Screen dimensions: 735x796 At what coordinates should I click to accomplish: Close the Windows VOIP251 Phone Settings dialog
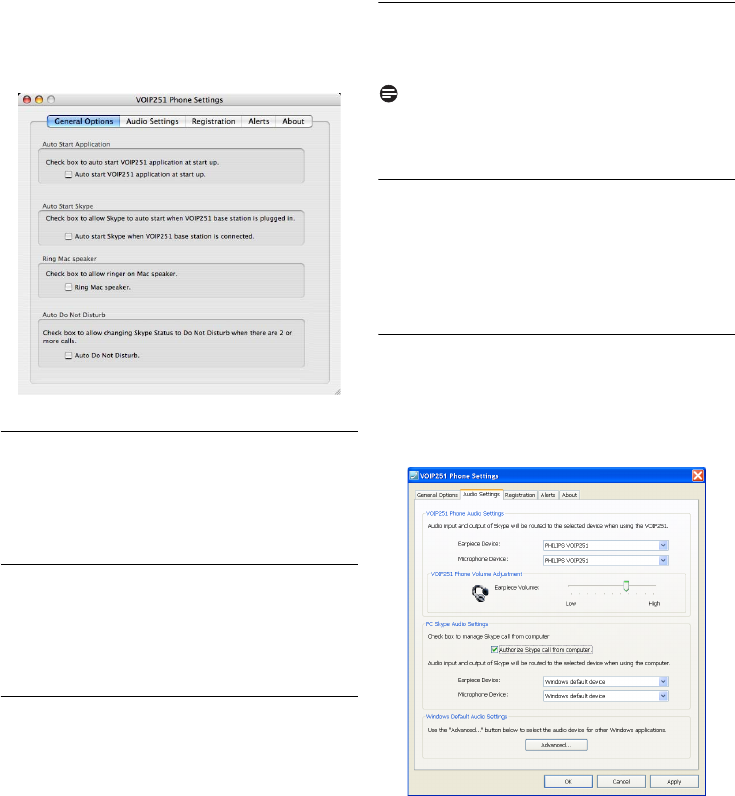(698, 476)
